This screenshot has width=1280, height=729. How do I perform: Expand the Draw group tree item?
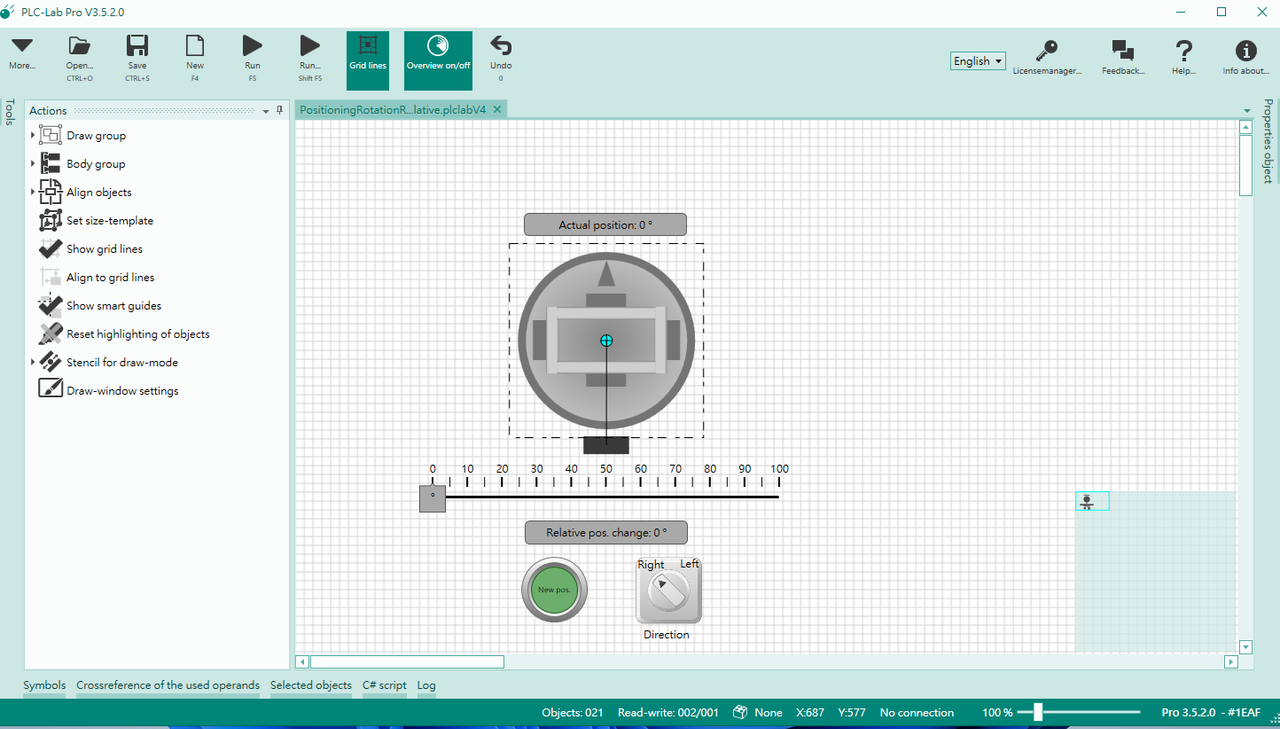pos(32,135)
